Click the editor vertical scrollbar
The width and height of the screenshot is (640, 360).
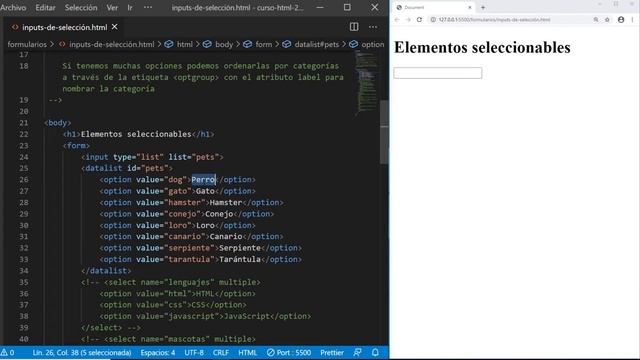pos(384,131)
